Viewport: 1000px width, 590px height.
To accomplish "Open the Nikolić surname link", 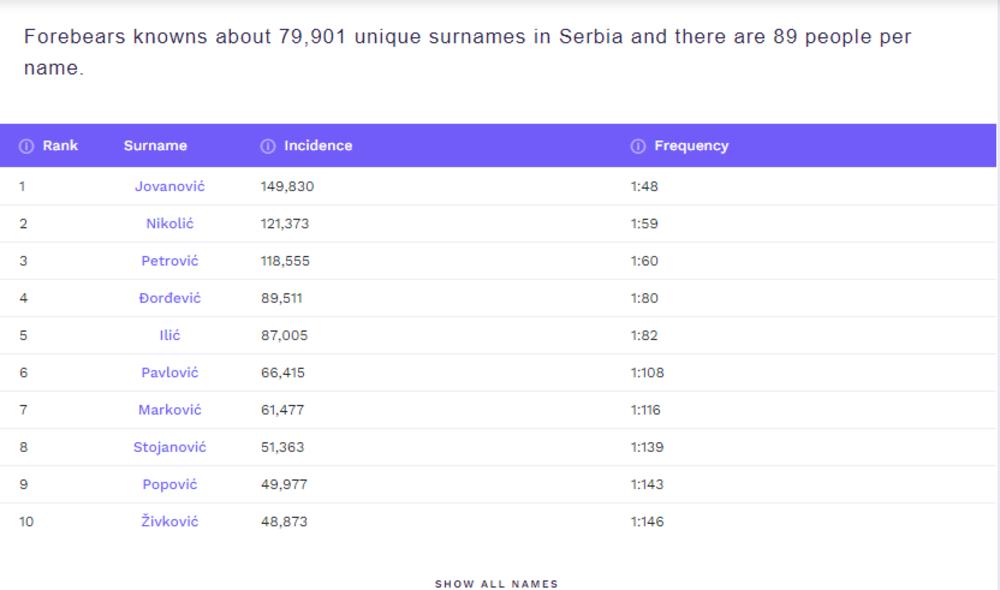I will 170,224.
